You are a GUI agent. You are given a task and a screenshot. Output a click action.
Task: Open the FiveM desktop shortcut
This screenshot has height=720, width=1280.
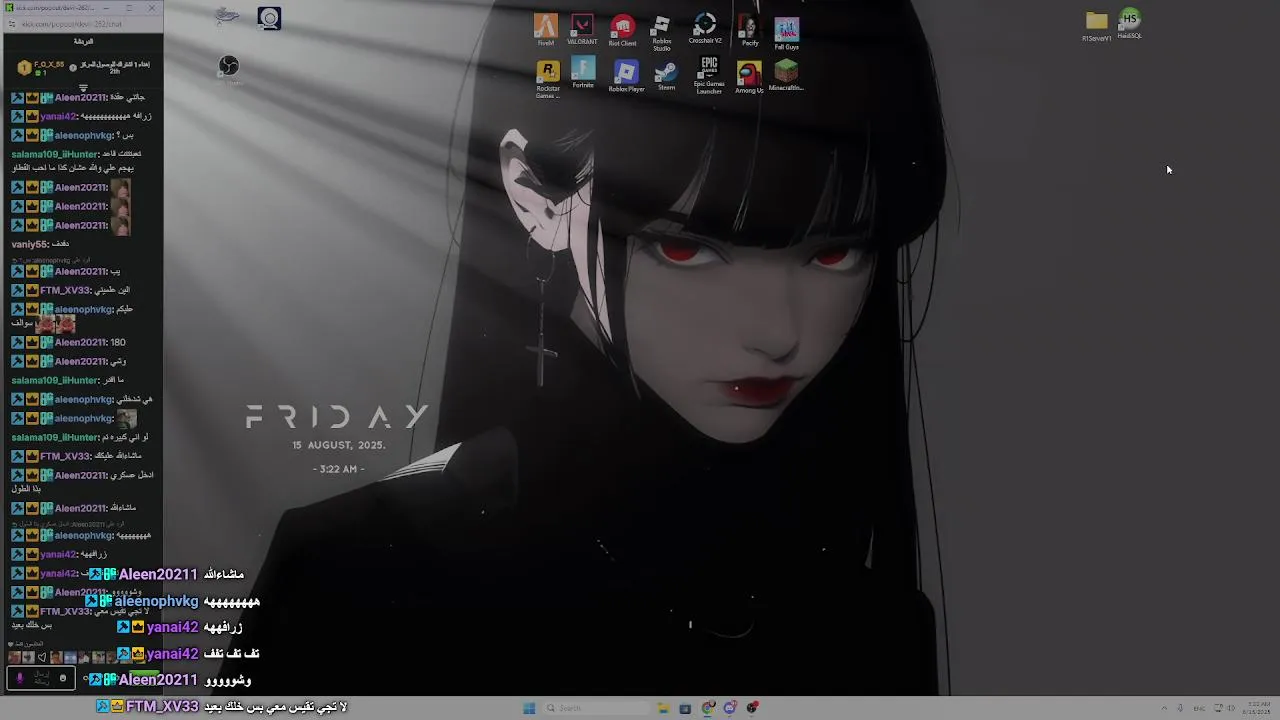(x=545, y=30)
